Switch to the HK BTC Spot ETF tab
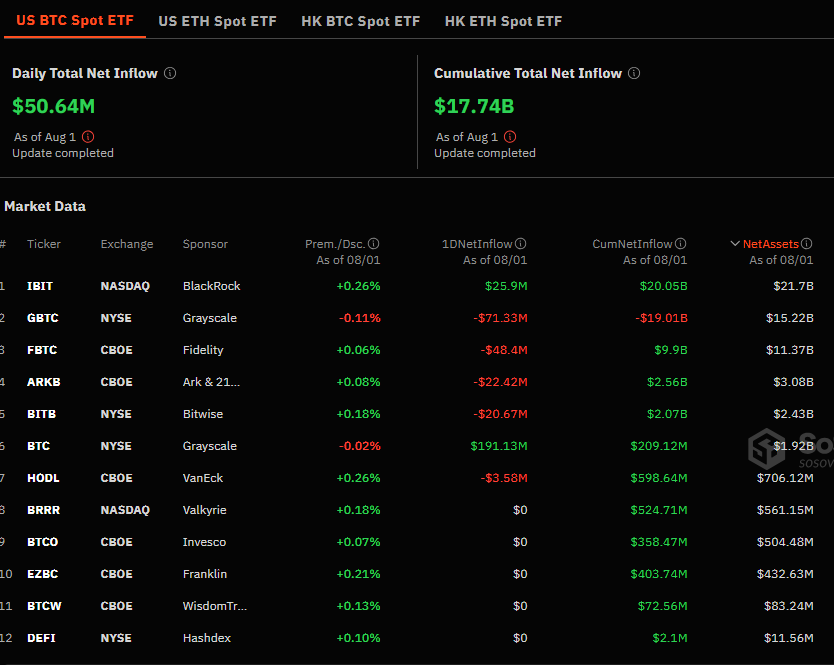The image size is (834, 665). point(360,20)
